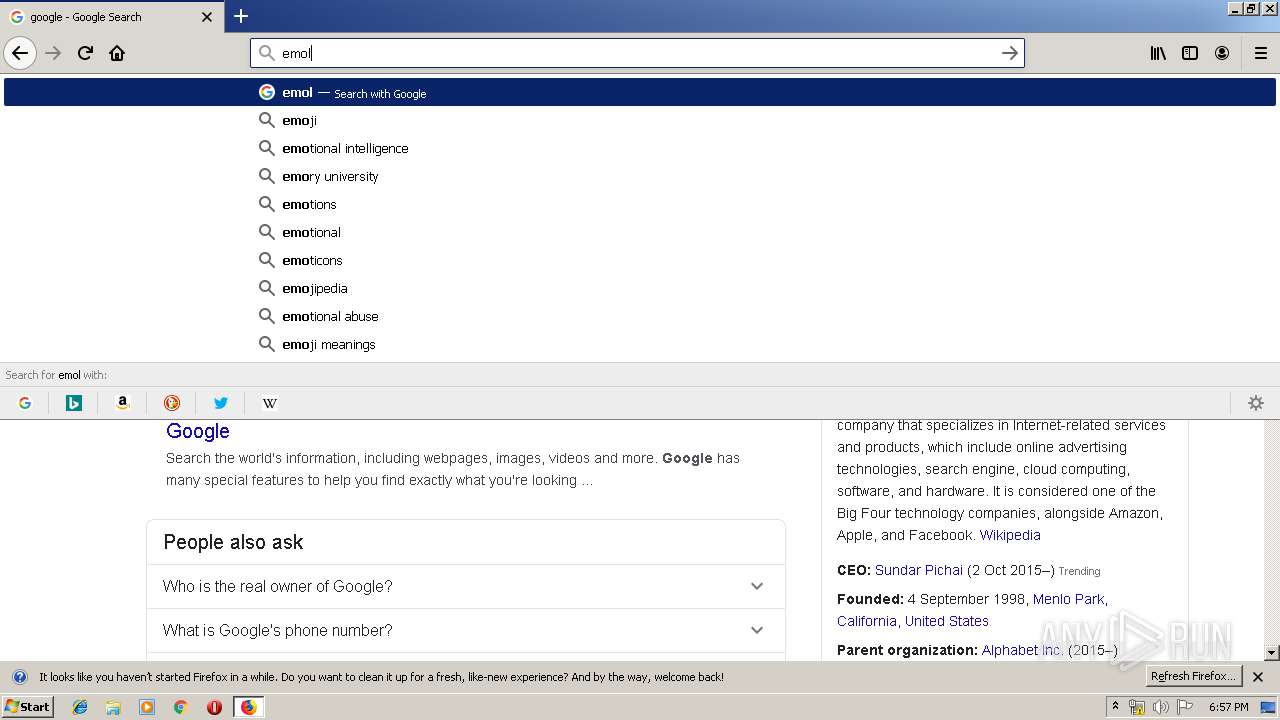Dismiss the Refresh Firefox notification bar
The width and height of the screenshot is (1280, 720).
click(x=1258, y=677)
